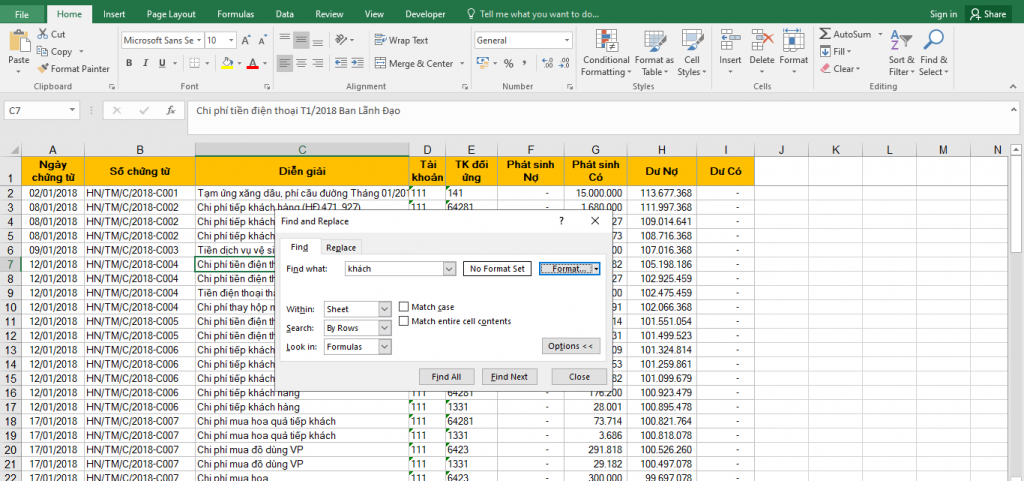
Task: Click the Find & Select icon
Action: [934, 53]
